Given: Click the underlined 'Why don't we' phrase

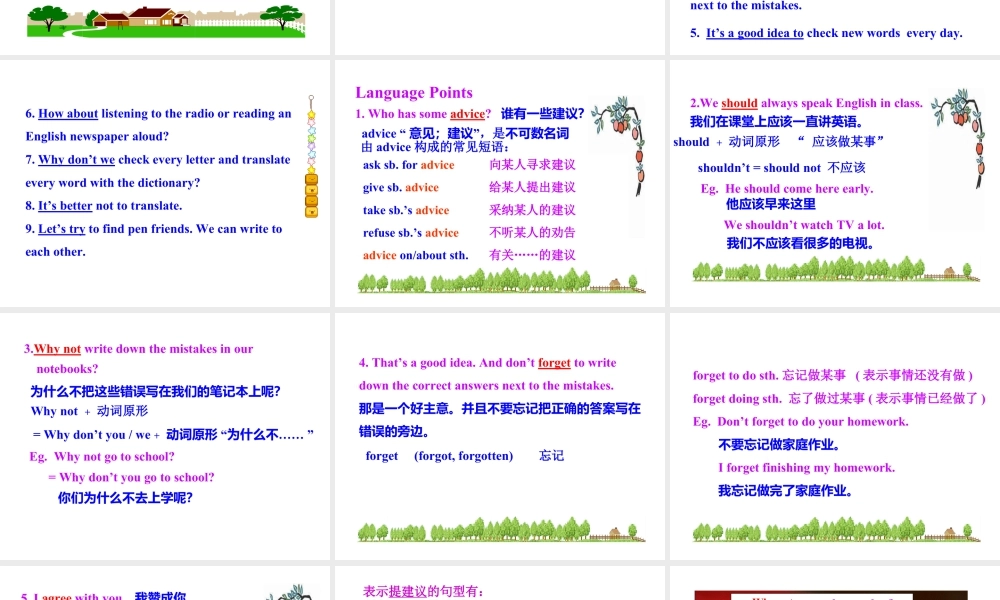Looking at the screenshot, I should pos(77,160).
